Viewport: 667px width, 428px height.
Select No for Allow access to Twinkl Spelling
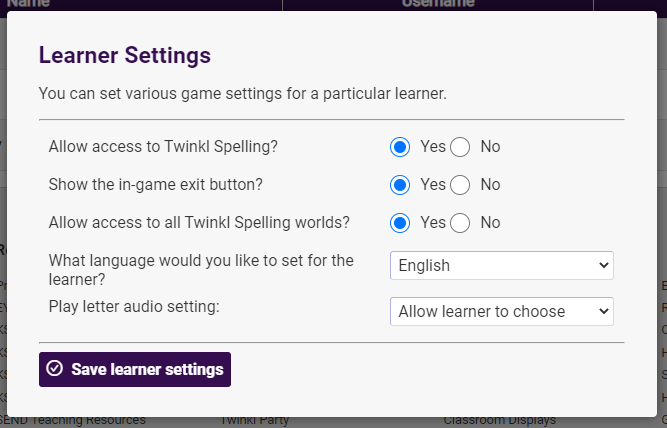[x=460, y=147]
